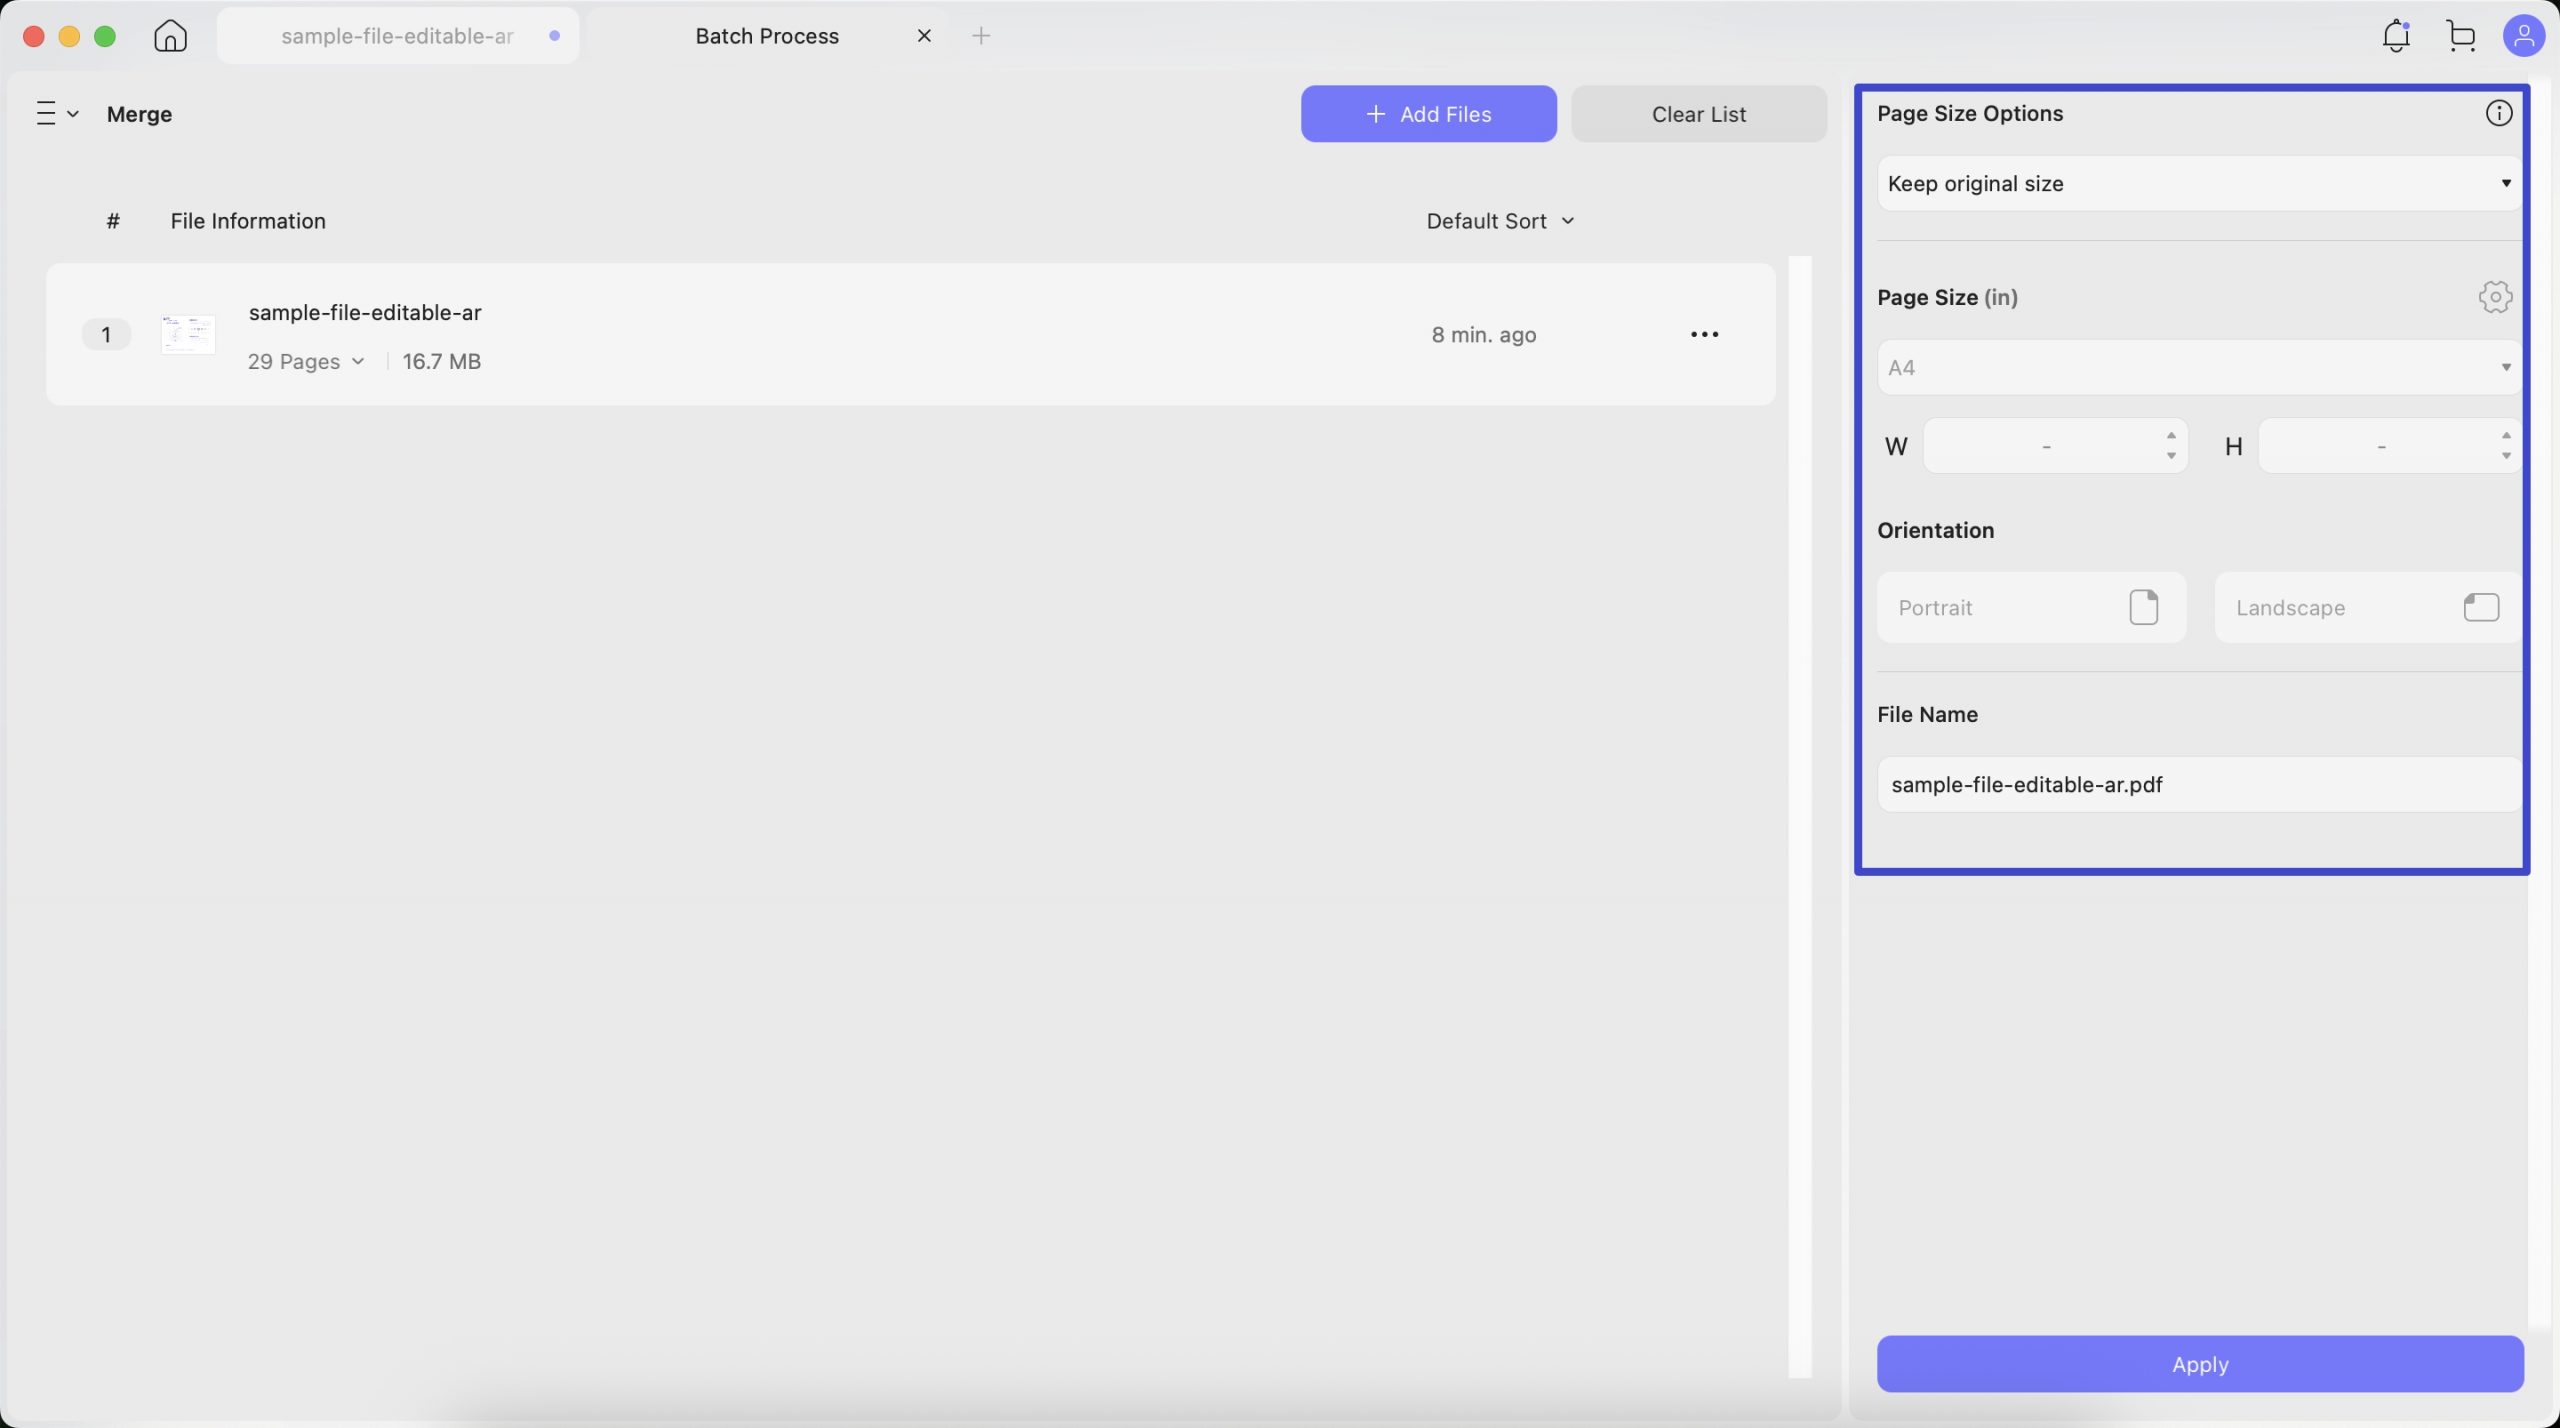
Task: Decrease width with W down arrow
Action: coord(2171,456)
